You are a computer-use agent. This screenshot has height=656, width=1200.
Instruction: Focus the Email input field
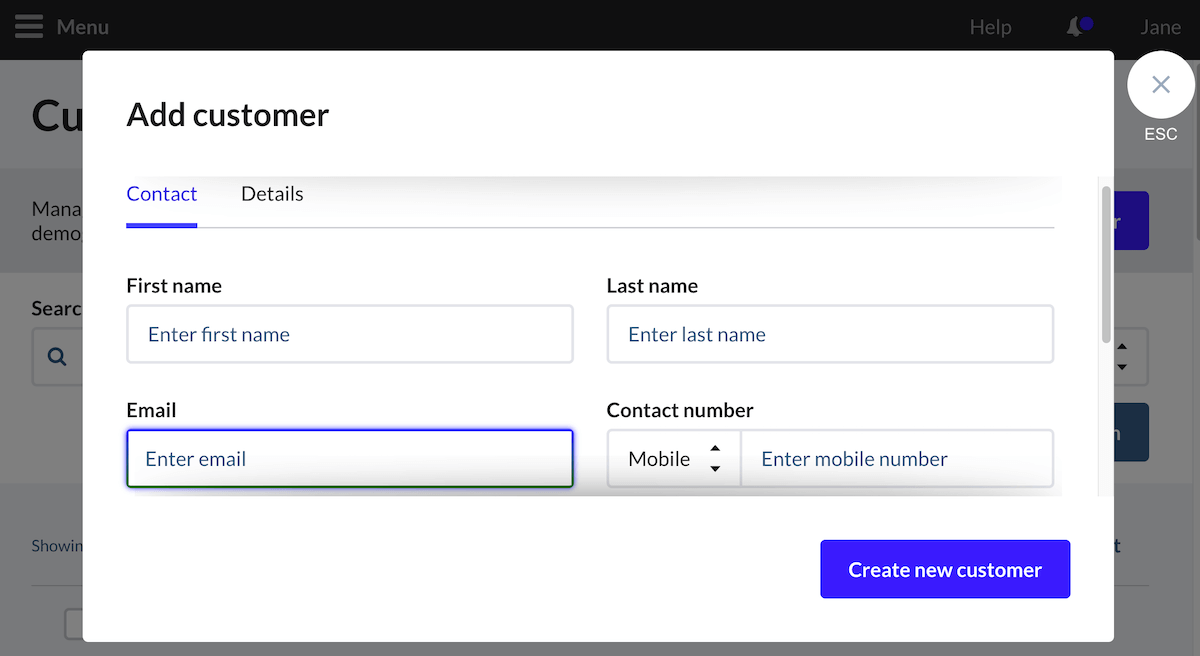[x=350, y=459]
